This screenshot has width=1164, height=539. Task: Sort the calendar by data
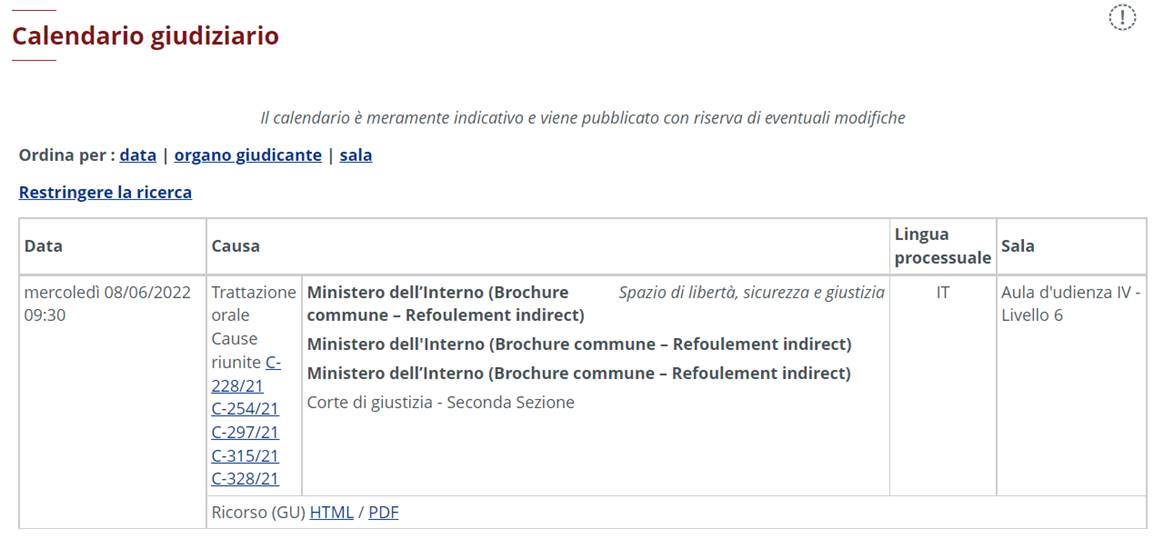[138, 155]
